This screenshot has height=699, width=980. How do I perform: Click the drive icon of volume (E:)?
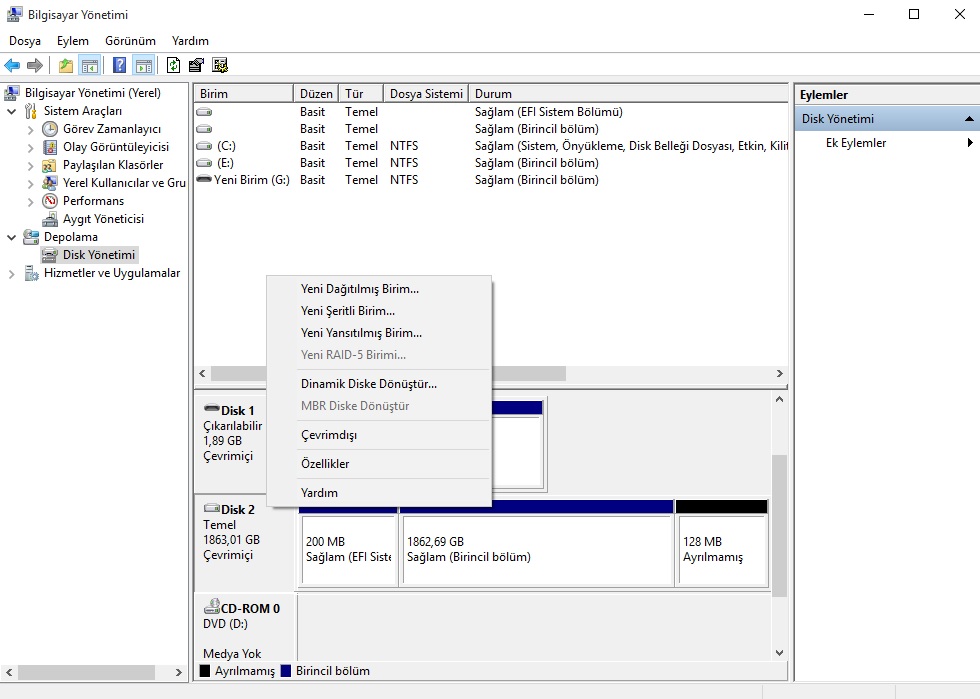pos(204,163)
